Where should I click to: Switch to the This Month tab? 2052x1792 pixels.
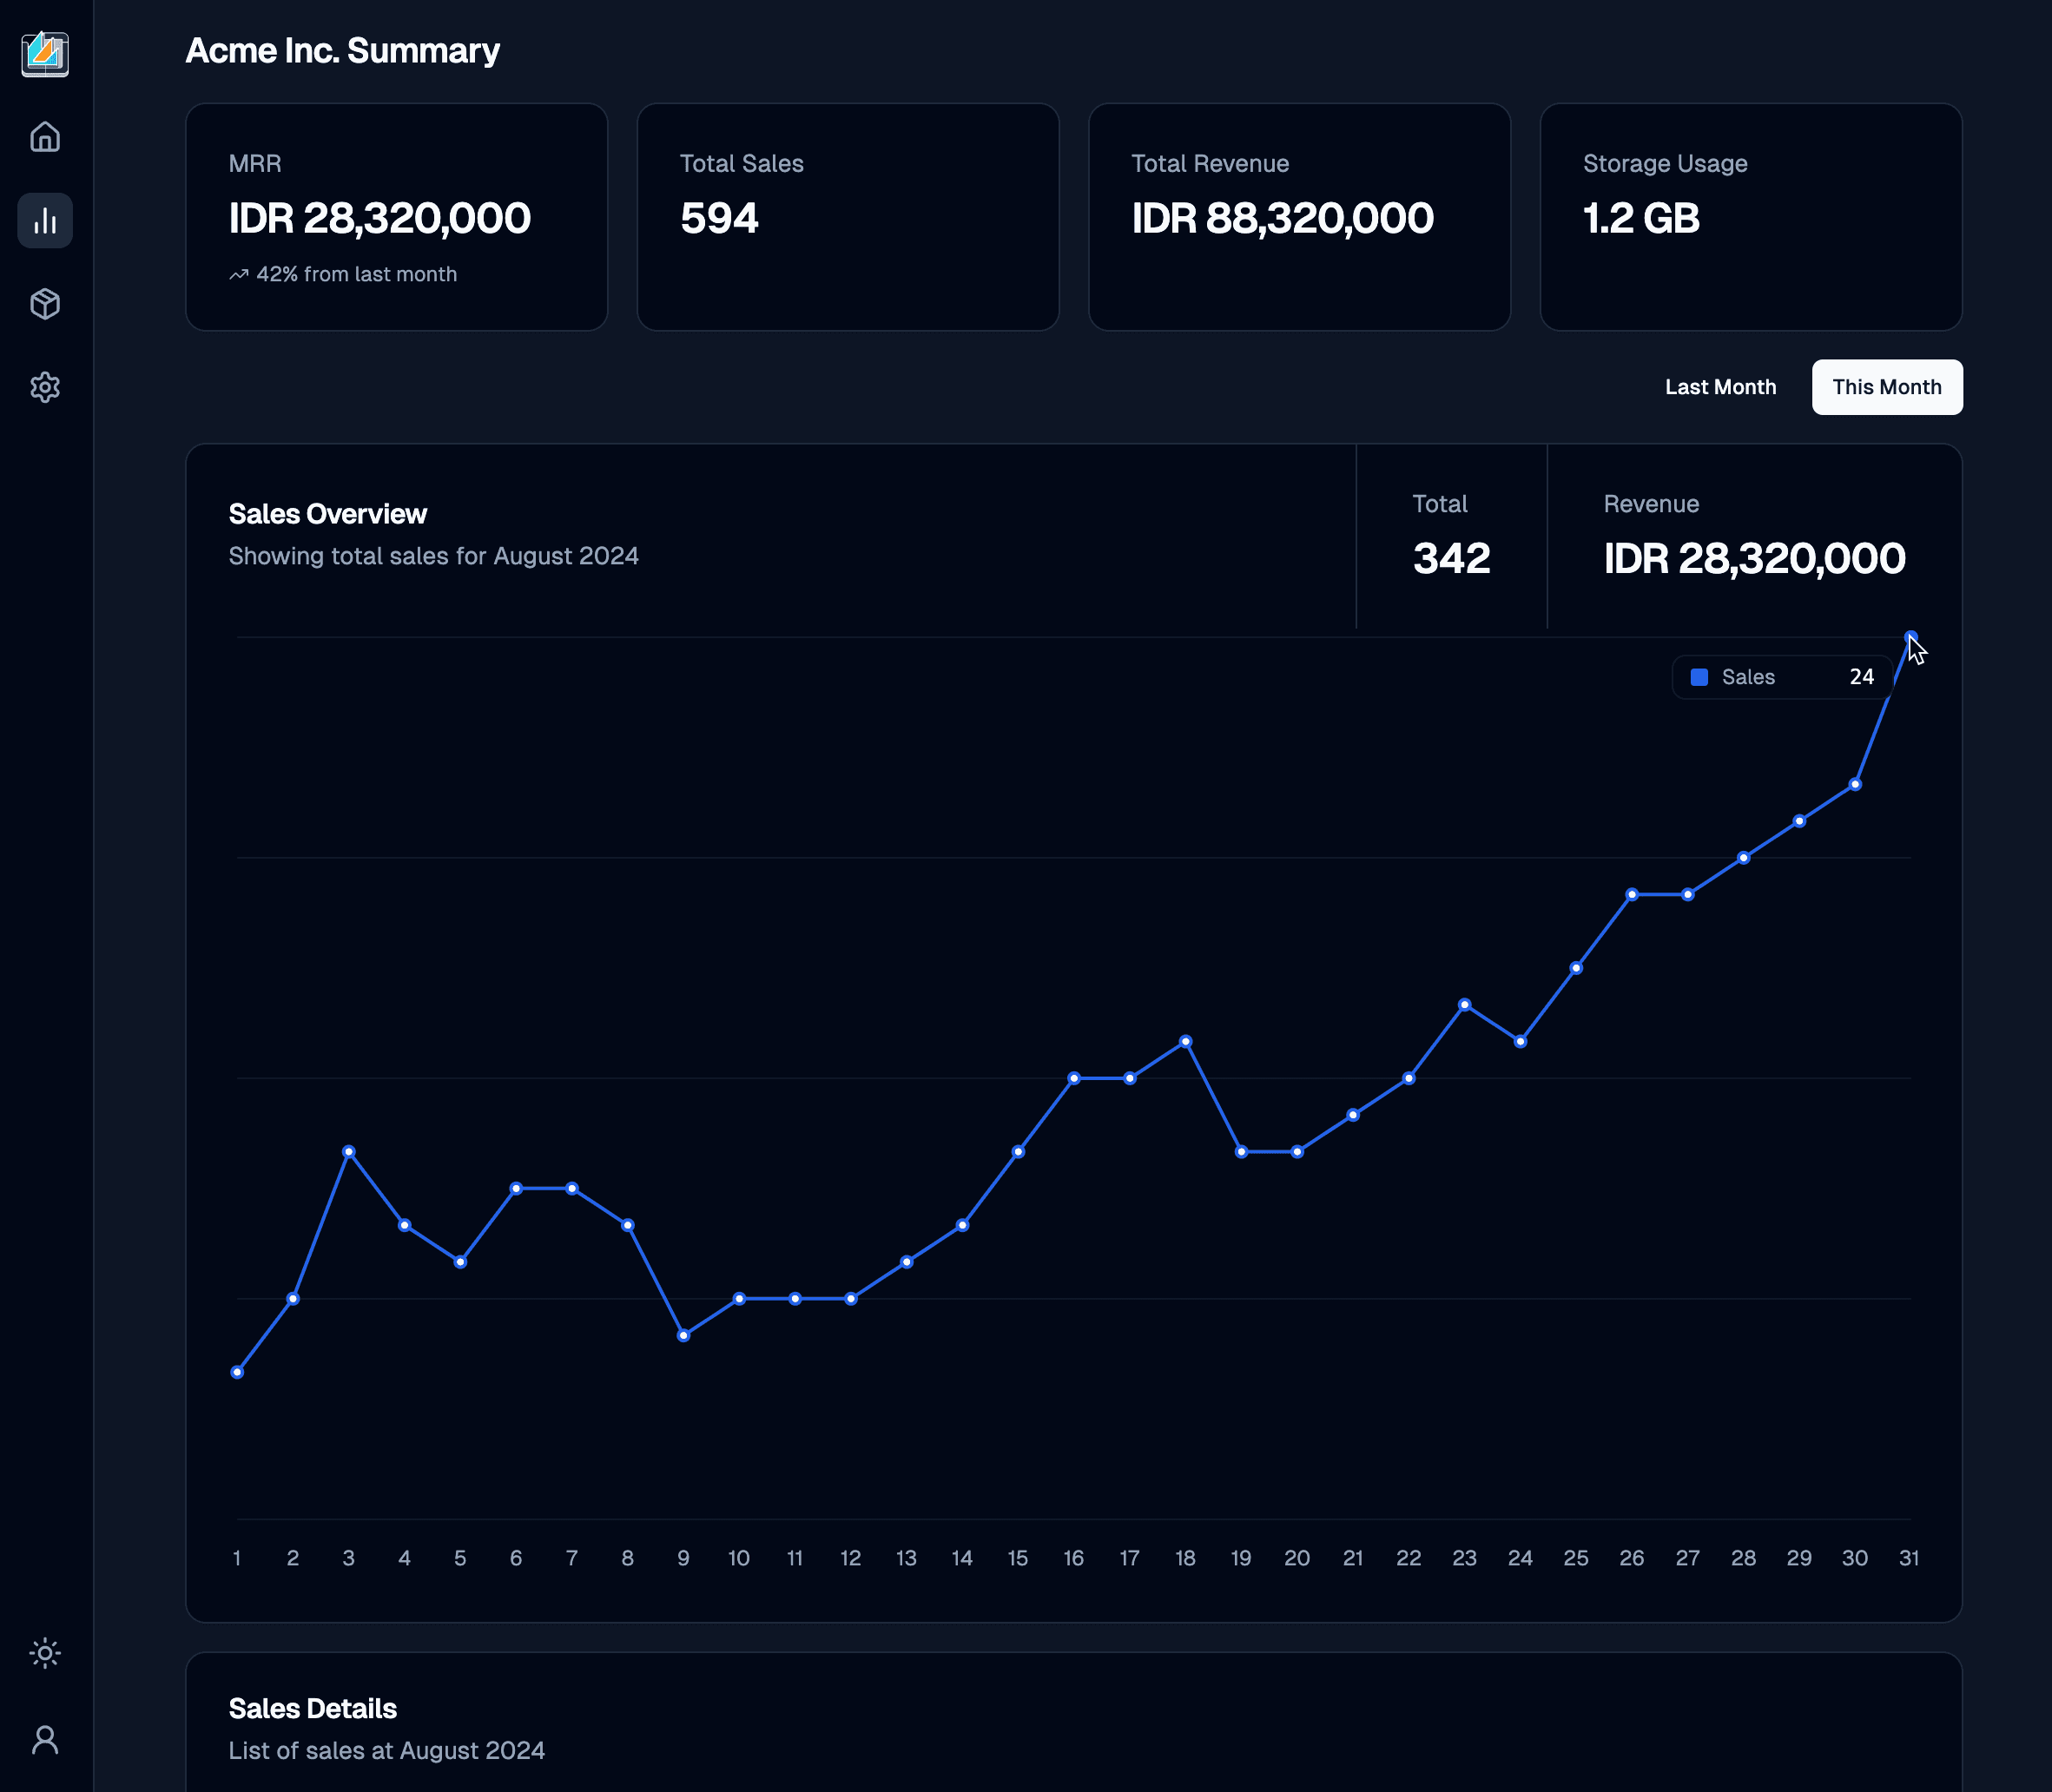1887,387
